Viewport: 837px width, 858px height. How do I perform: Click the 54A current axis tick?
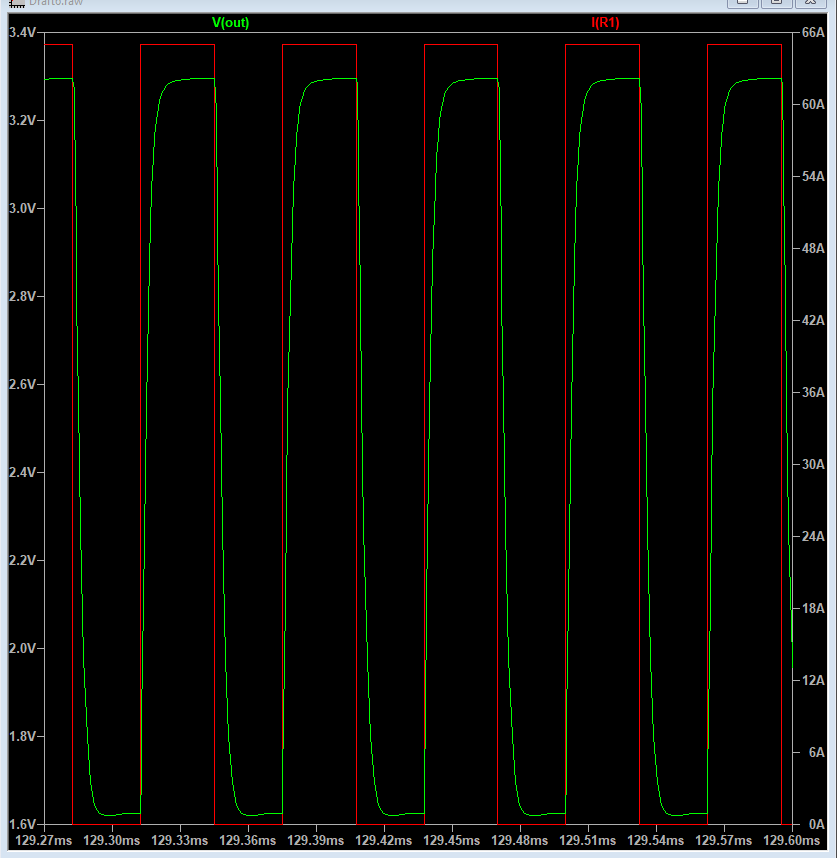(x=813, y=177)
